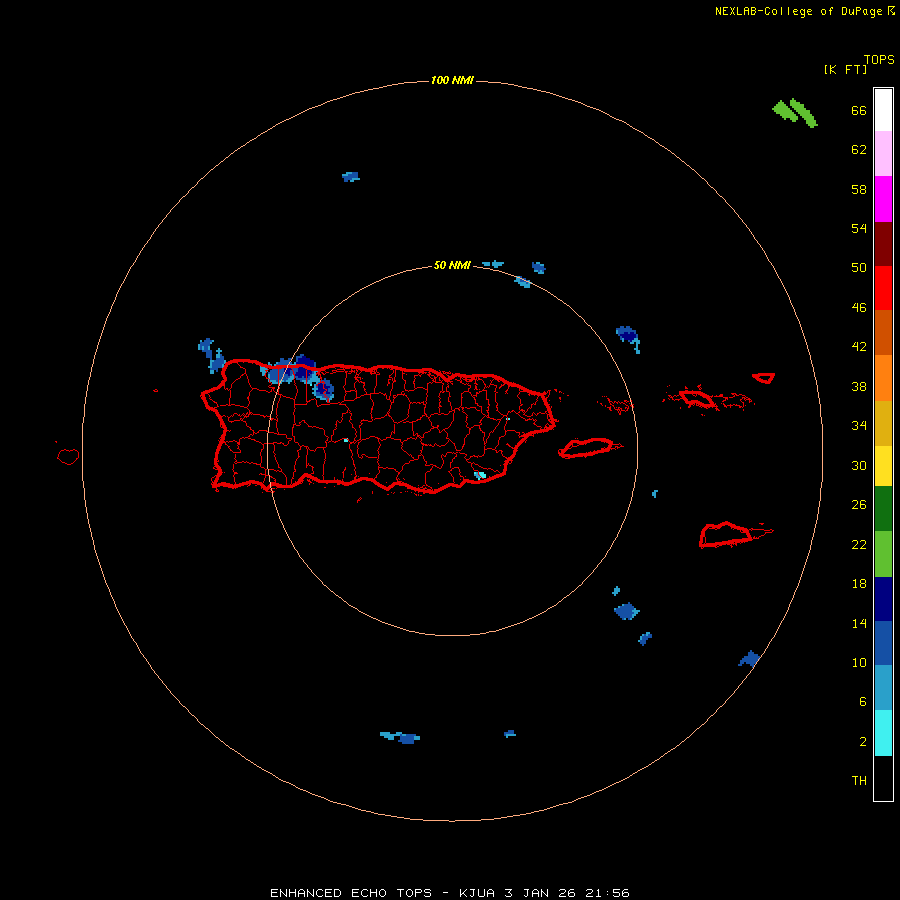Pick the cyan legend band
Viewport: 900px width, 900px height.
pos(883,733)
